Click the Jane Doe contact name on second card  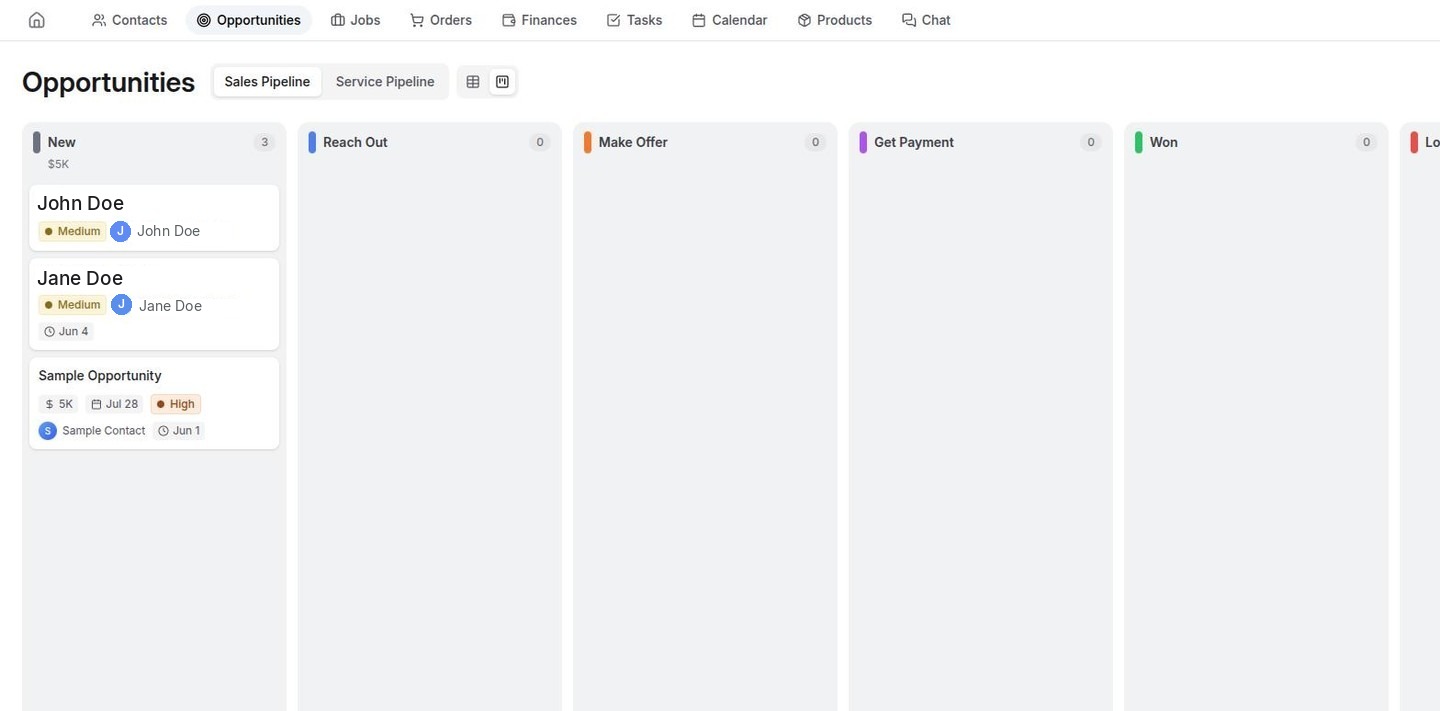click(170, 306)
